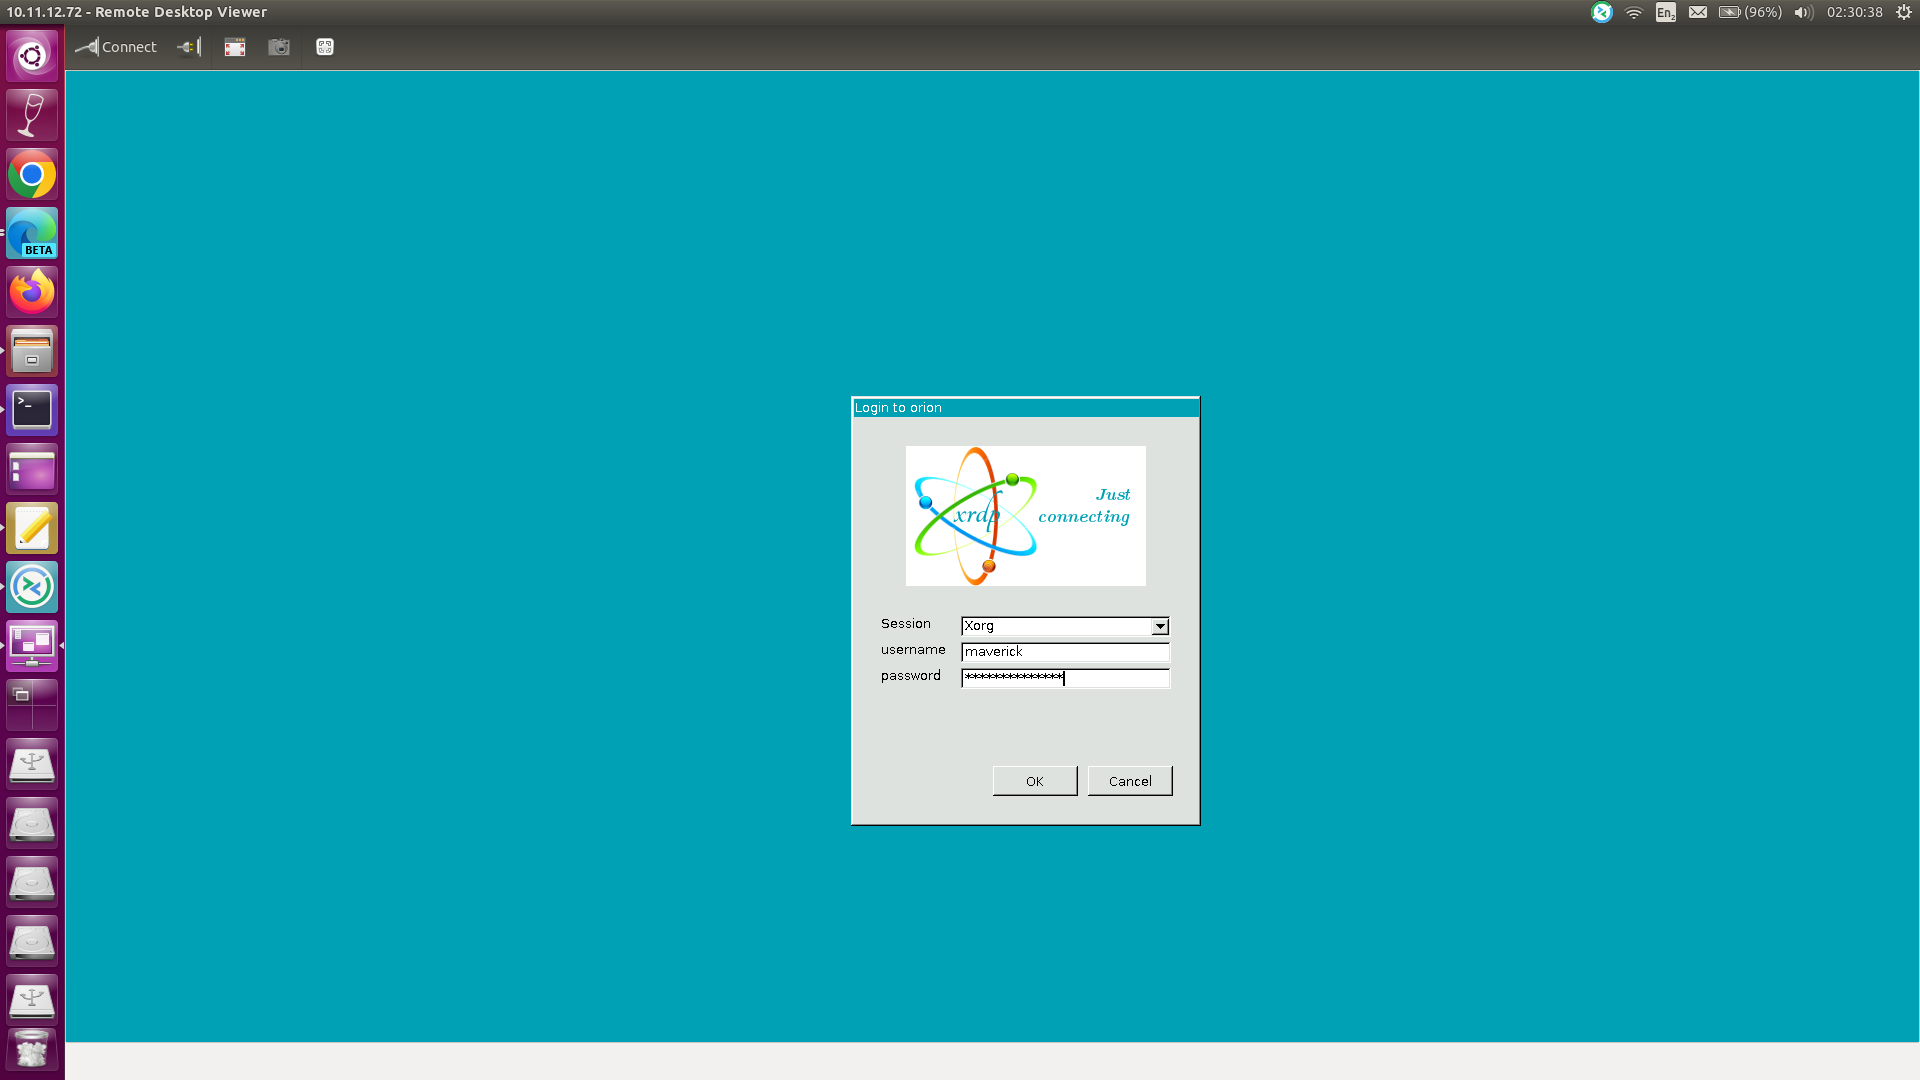This screenshot has height=1080, width=1920.
Task: Click the username field containing maverick
Action: [x=1065, y=652]
